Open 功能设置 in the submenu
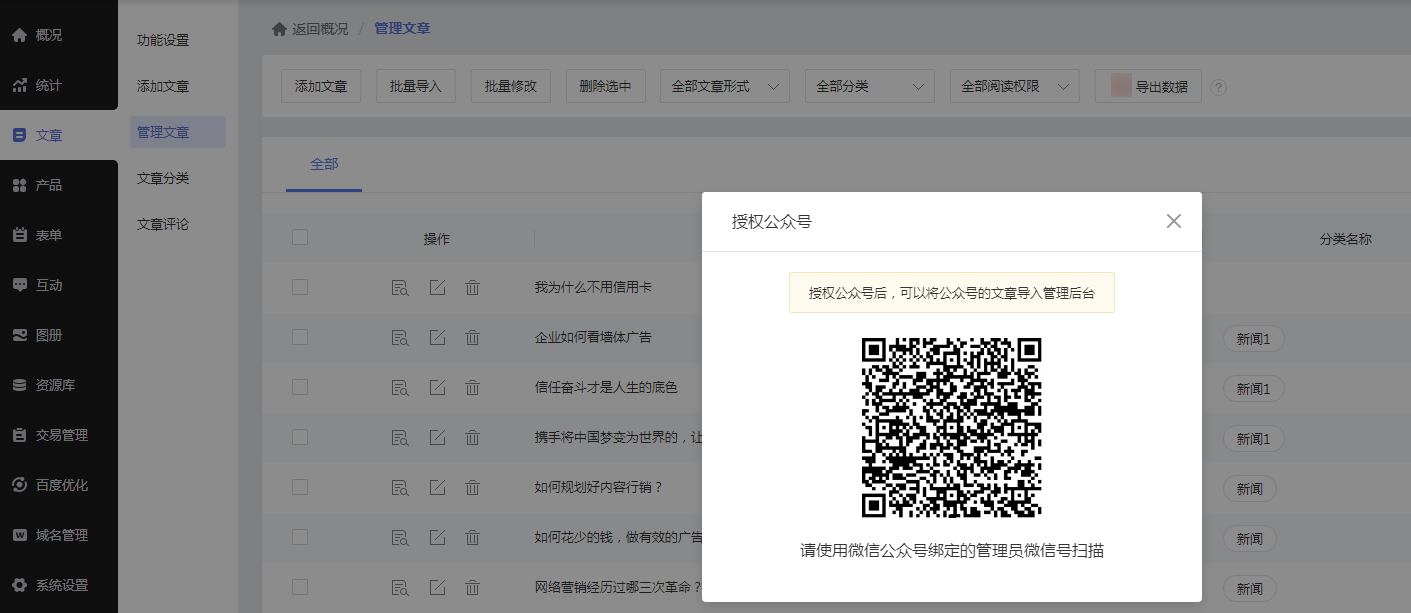1411x613 pixels. coord(163,40)
